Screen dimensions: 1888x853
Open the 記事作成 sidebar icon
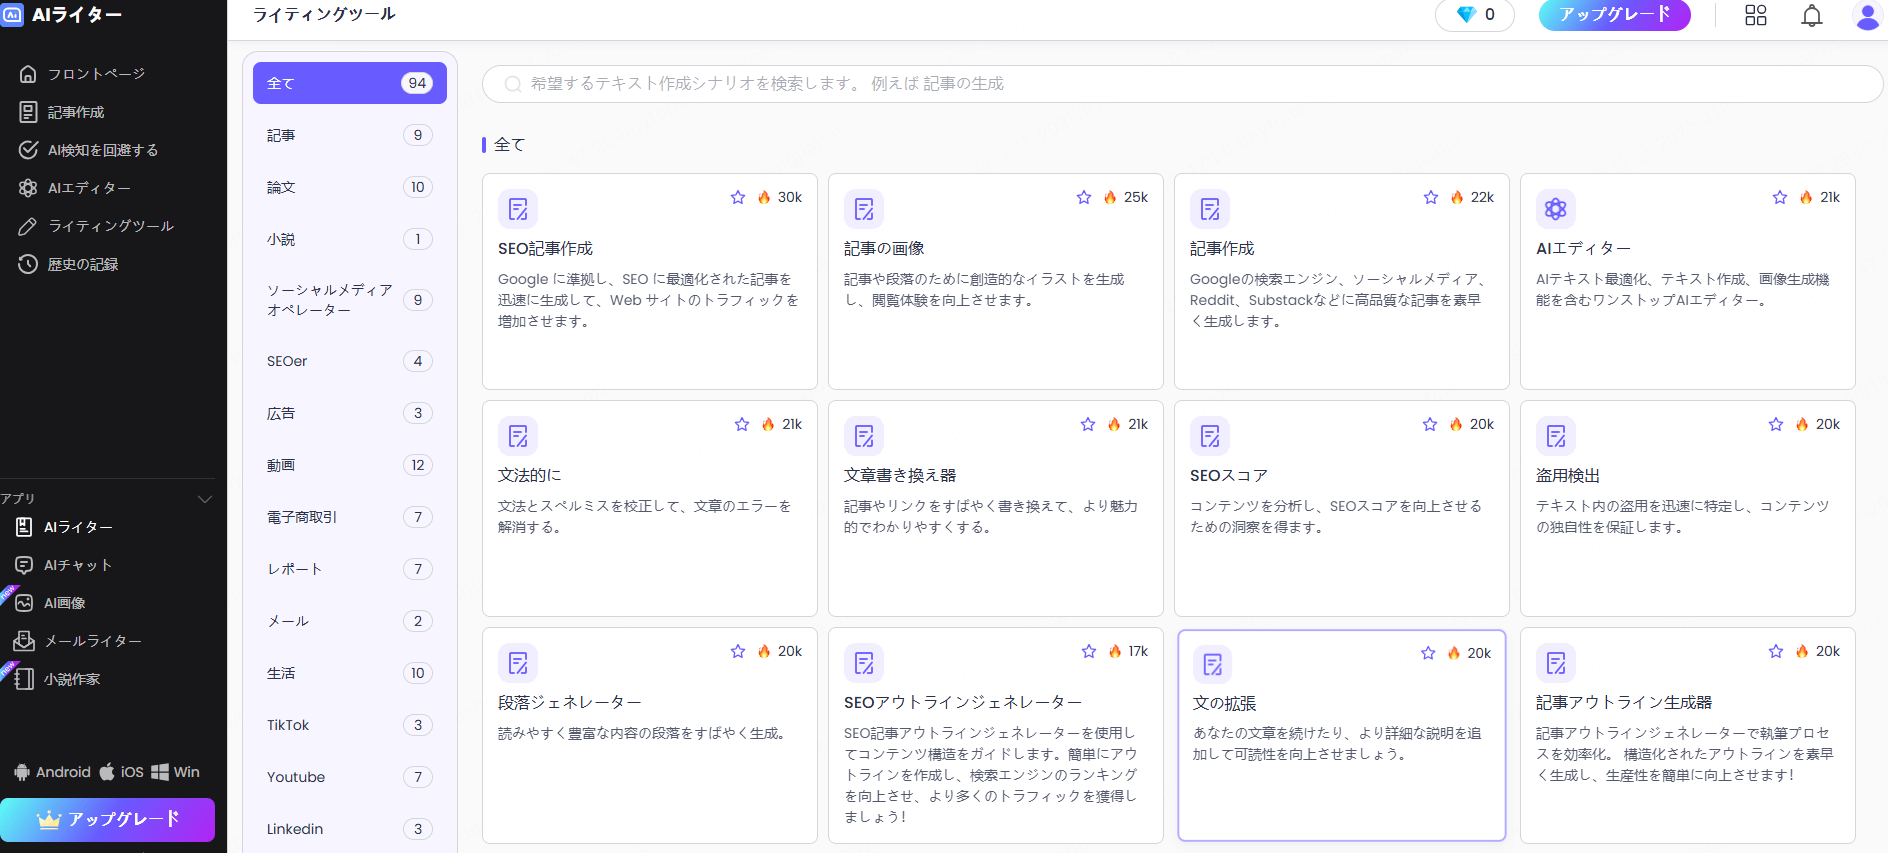click(x=28, y=112)
